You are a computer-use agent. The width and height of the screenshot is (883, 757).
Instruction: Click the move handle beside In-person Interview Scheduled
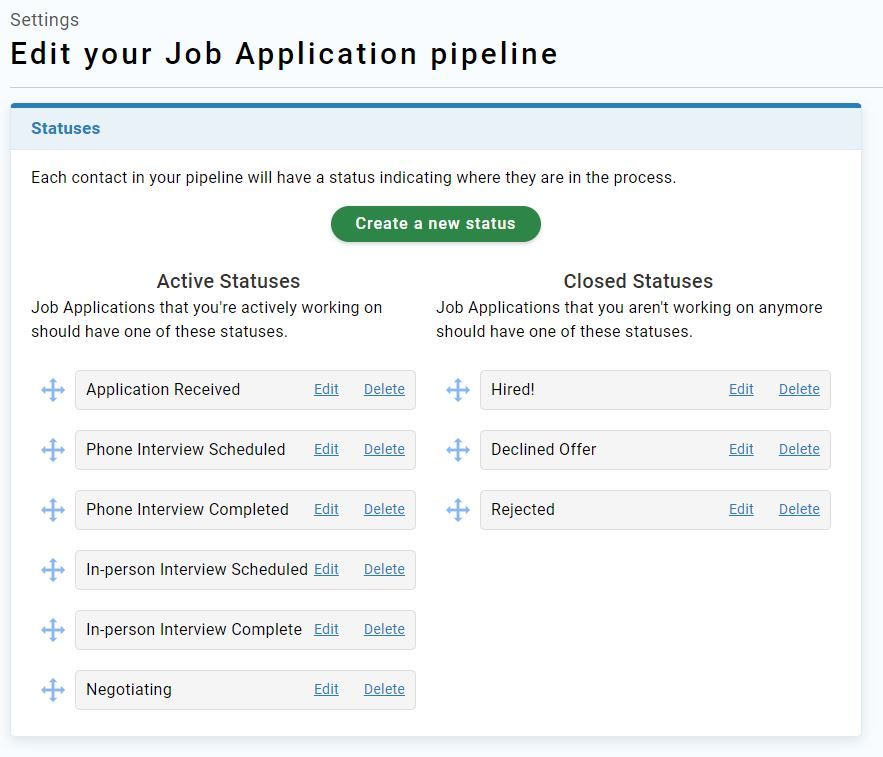[53, 570]
